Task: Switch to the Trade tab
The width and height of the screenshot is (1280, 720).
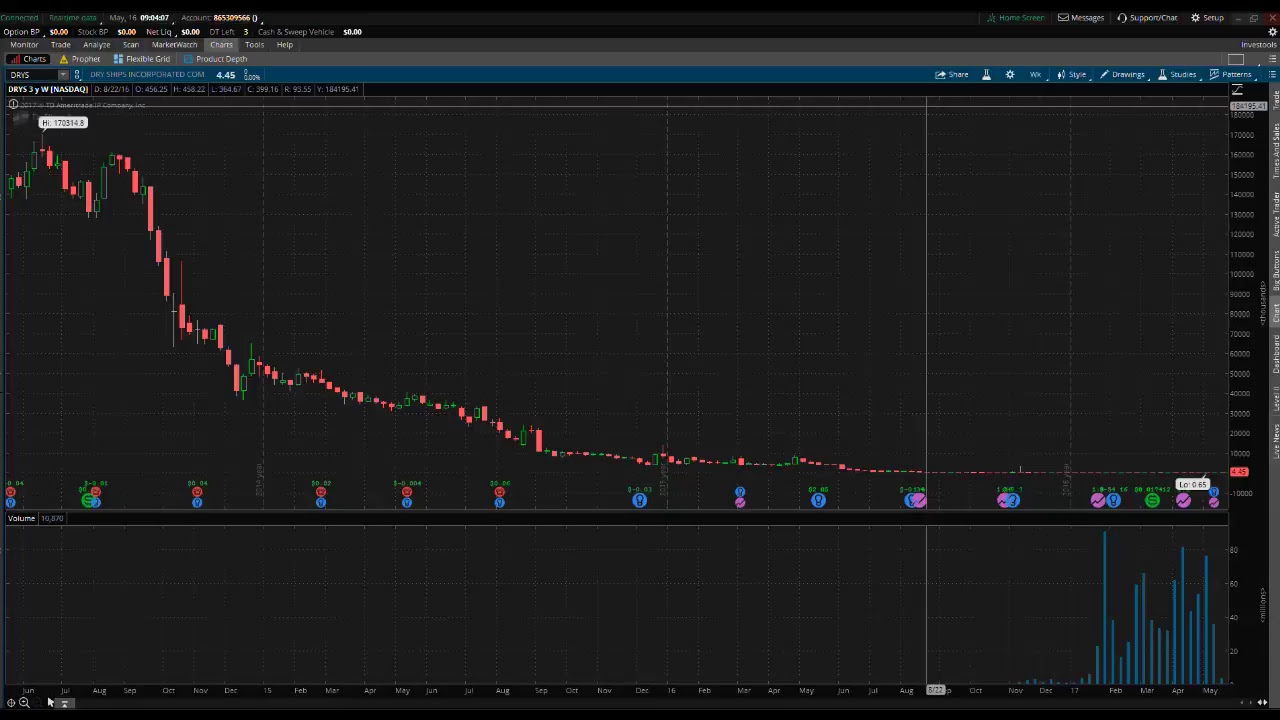Action: click(x=61, y=45)
